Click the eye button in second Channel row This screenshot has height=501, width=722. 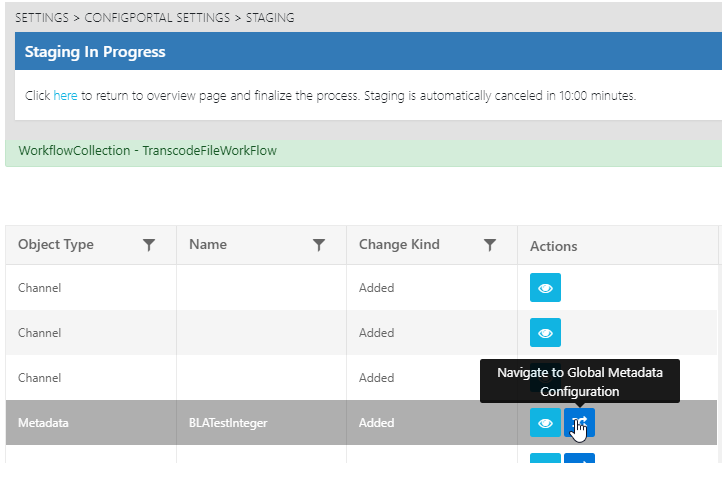point(545,333)
